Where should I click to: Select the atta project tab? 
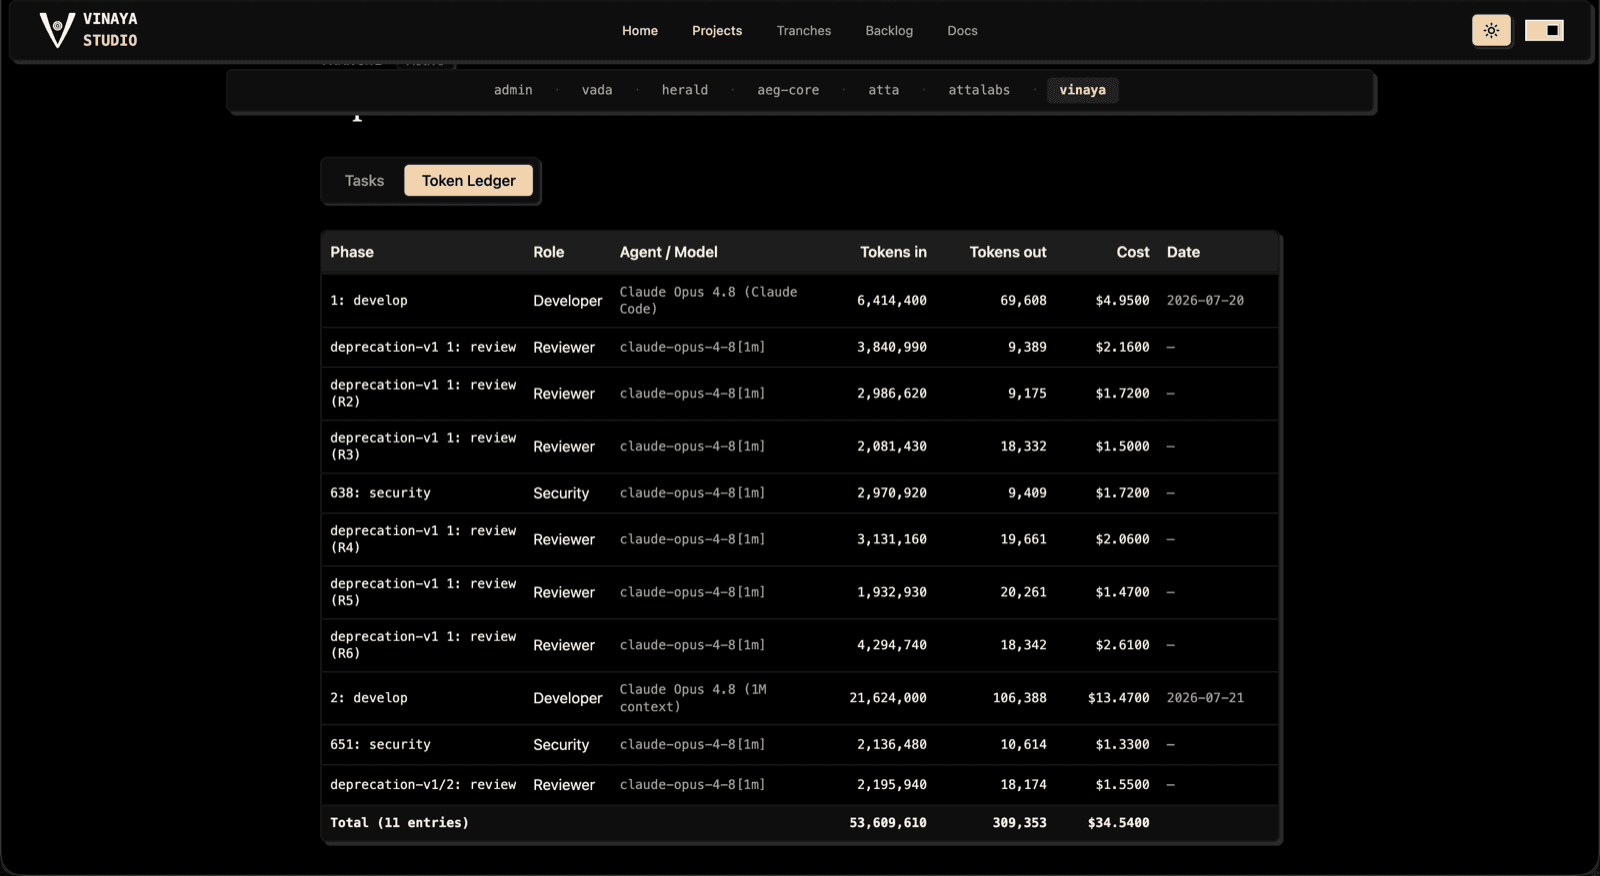(883, 90)
